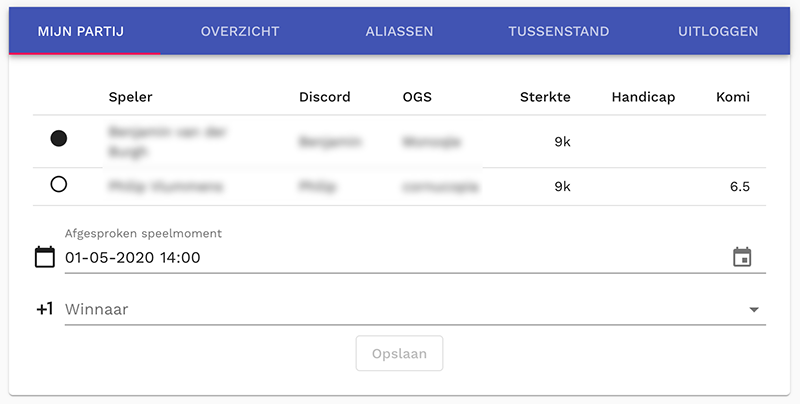Click the Sterkte column header

545,97
